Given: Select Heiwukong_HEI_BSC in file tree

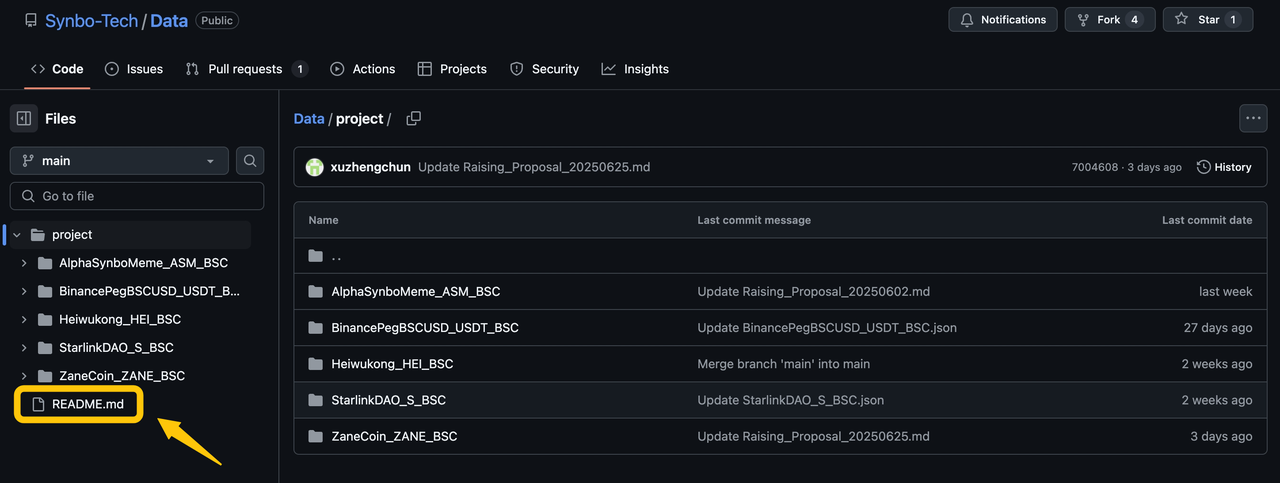Looking at the screenshot, I should (x=120, y=319).
